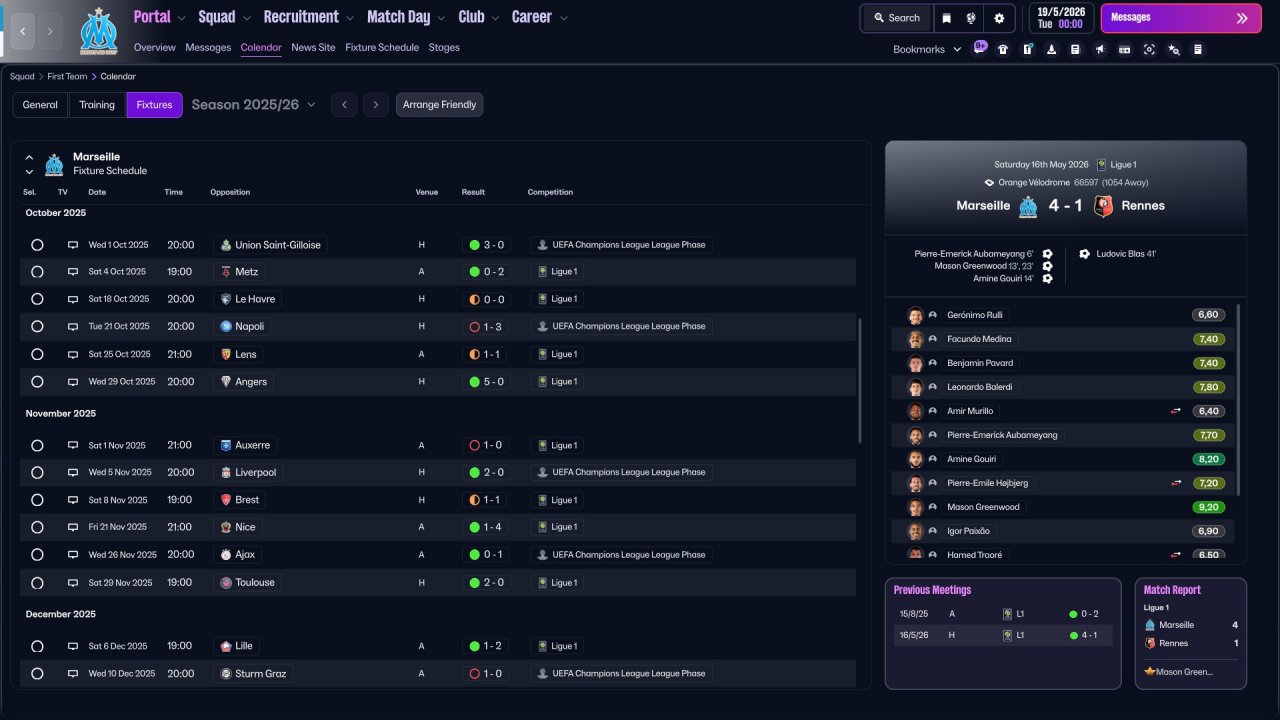This screenshot has width=1280, height=720.
Task: Open the Season 2025/26 selector dropdown
Action: [254, 105]
